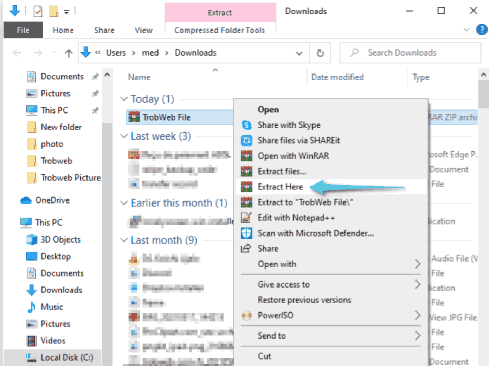
Task: Open the File menu tab
Action: (23, 30)
